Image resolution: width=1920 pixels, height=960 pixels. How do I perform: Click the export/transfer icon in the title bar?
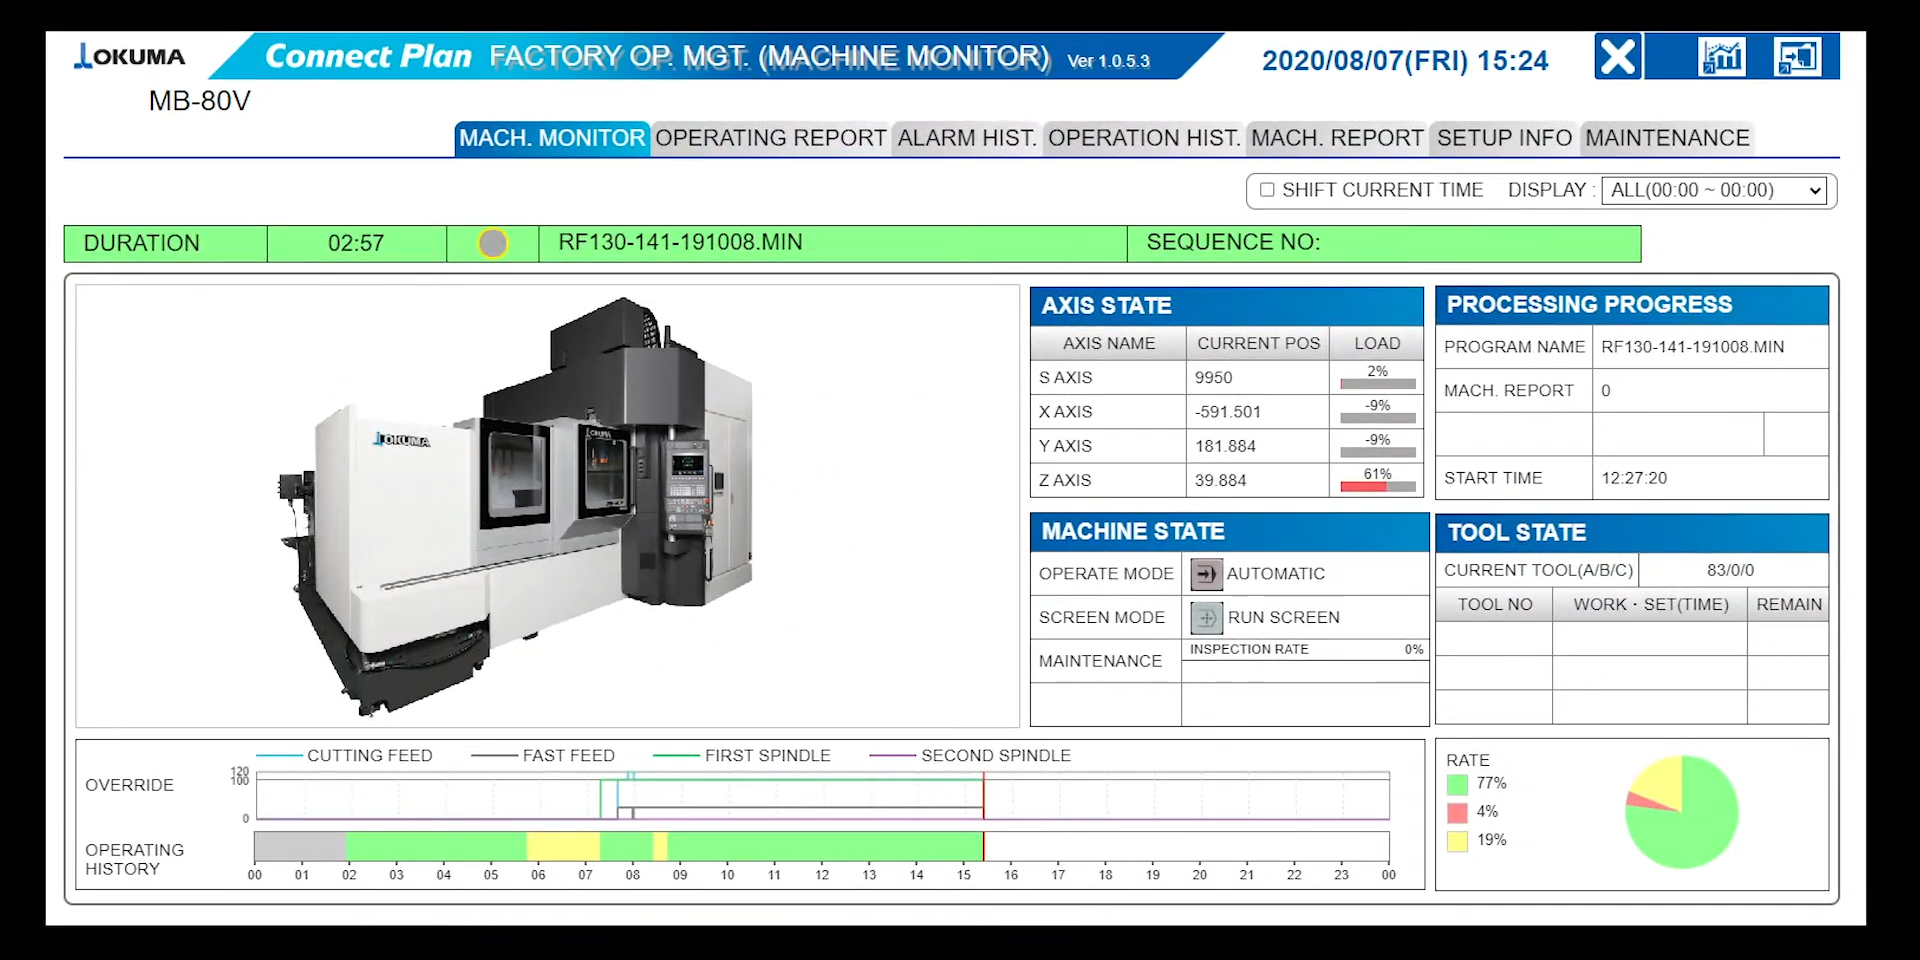point(1797,57)
